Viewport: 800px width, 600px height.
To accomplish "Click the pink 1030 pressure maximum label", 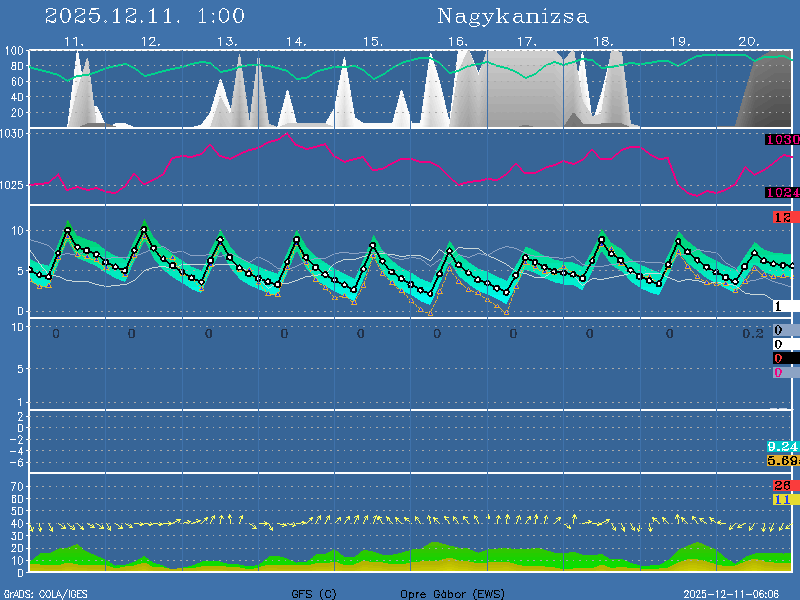I will (780, 140).
